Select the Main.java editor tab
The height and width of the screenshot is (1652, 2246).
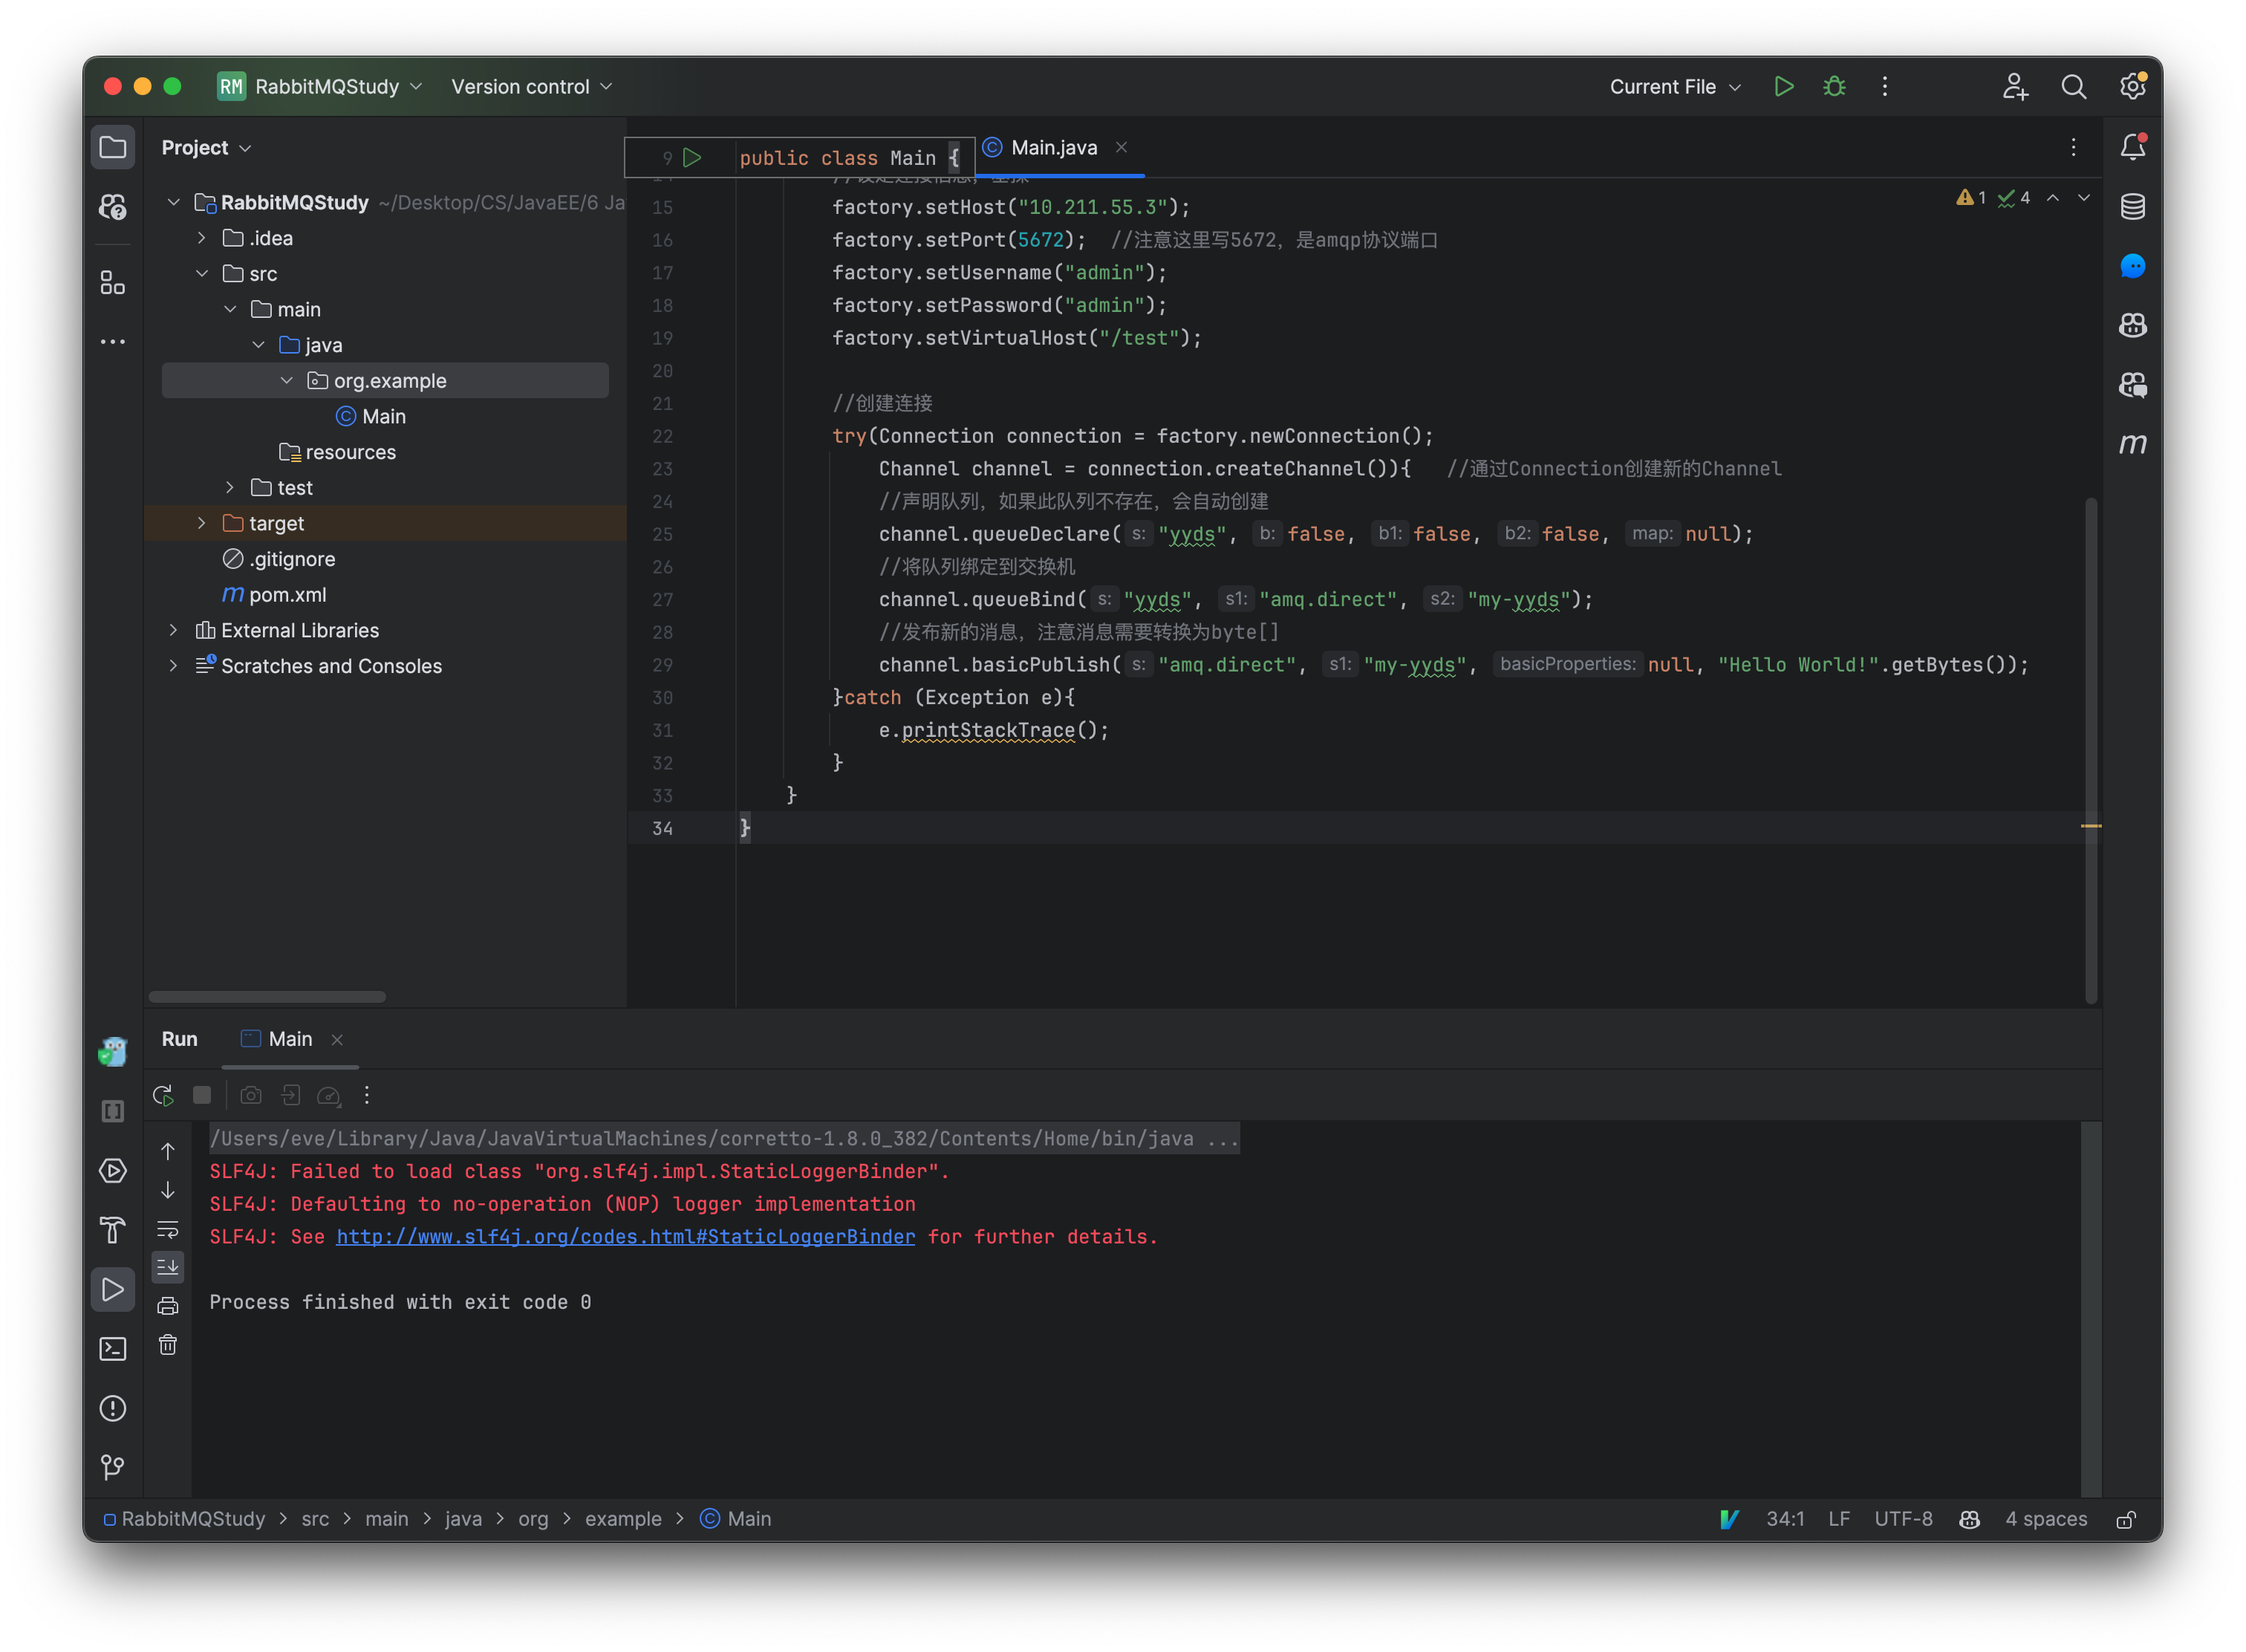[1053, 148]
